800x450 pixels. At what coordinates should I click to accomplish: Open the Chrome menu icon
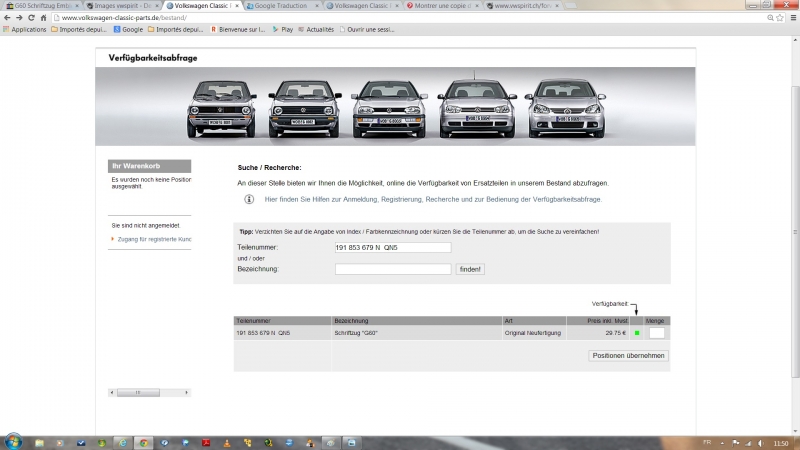[791, 18]
